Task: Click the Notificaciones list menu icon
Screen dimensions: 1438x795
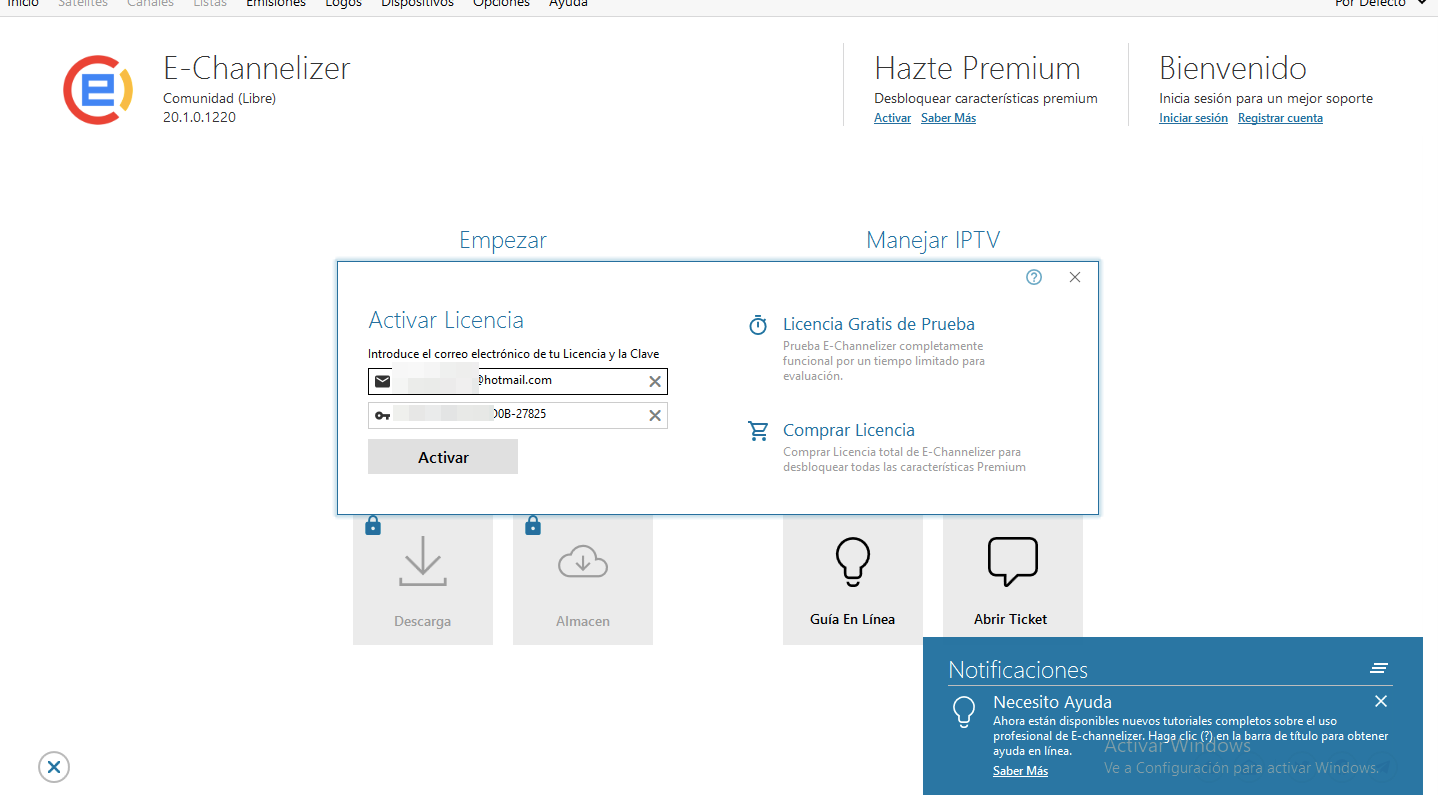Action: point(1379,669)
